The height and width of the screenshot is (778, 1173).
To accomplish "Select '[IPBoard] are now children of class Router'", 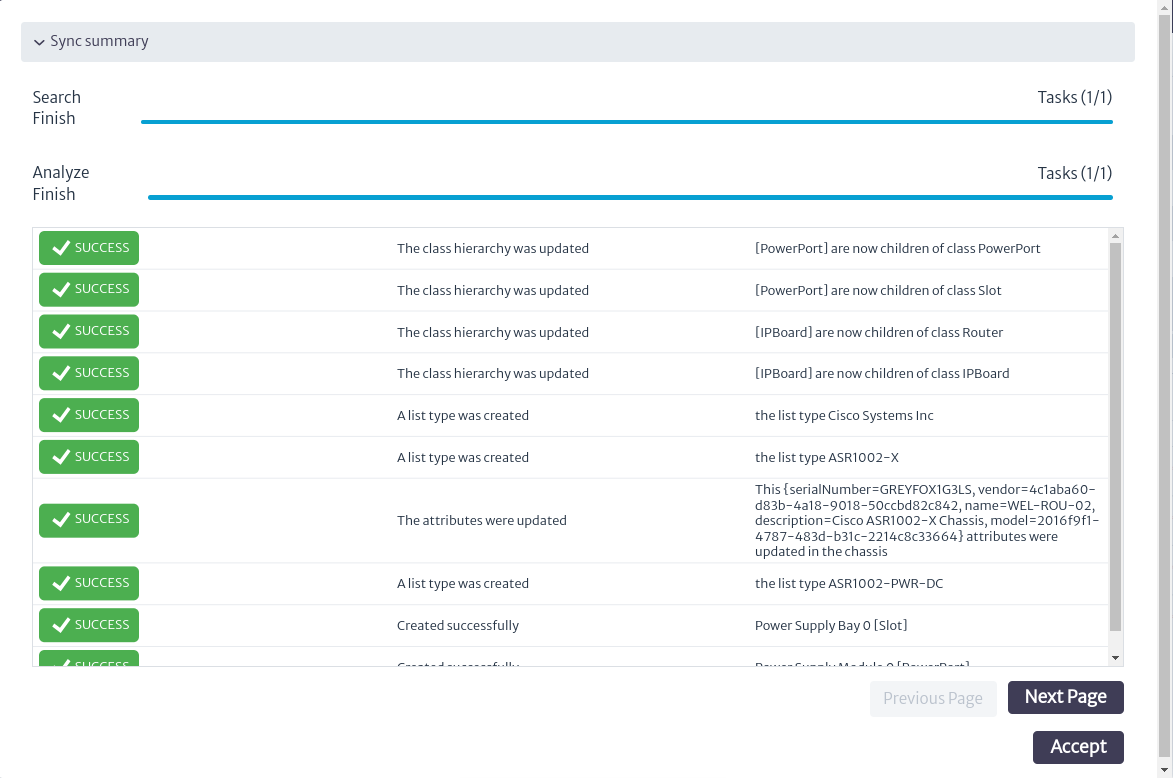I will tap(878, 332).
